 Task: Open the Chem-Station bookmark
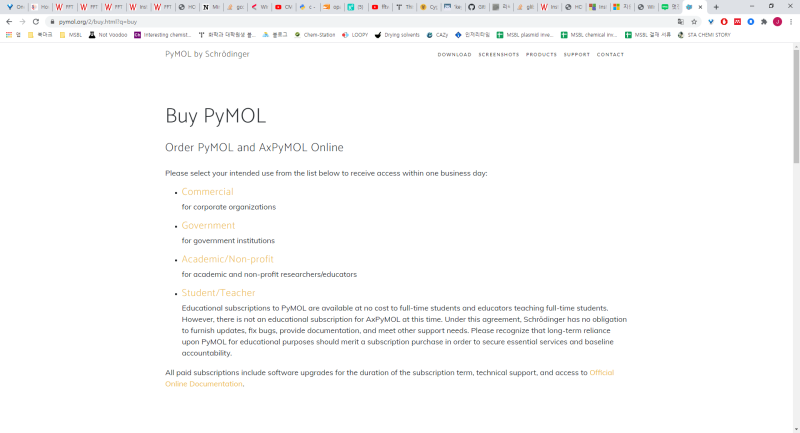(x=315, y=35)
